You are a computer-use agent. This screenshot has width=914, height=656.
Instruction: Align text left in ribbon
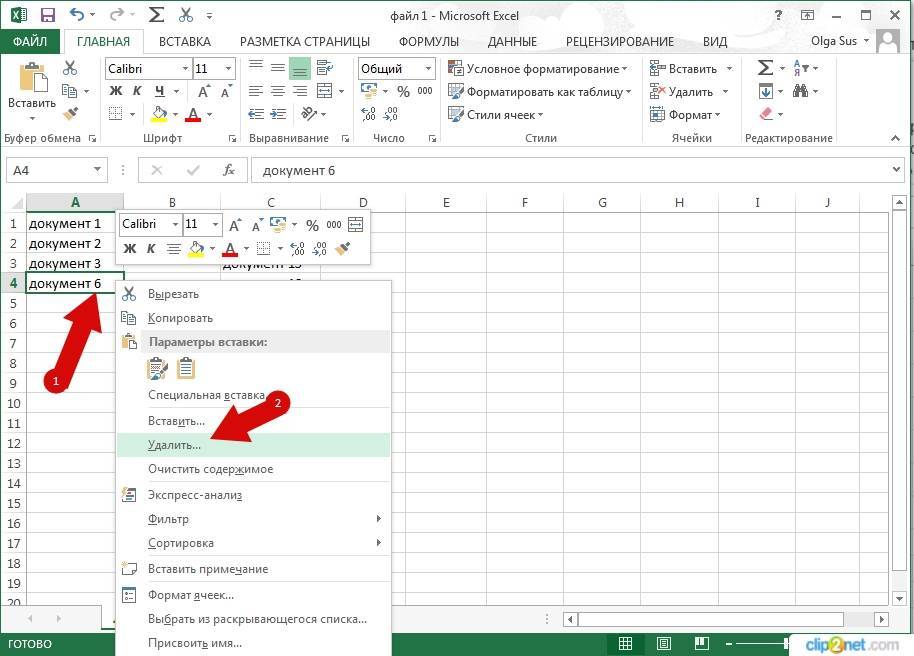coord(256,91)
